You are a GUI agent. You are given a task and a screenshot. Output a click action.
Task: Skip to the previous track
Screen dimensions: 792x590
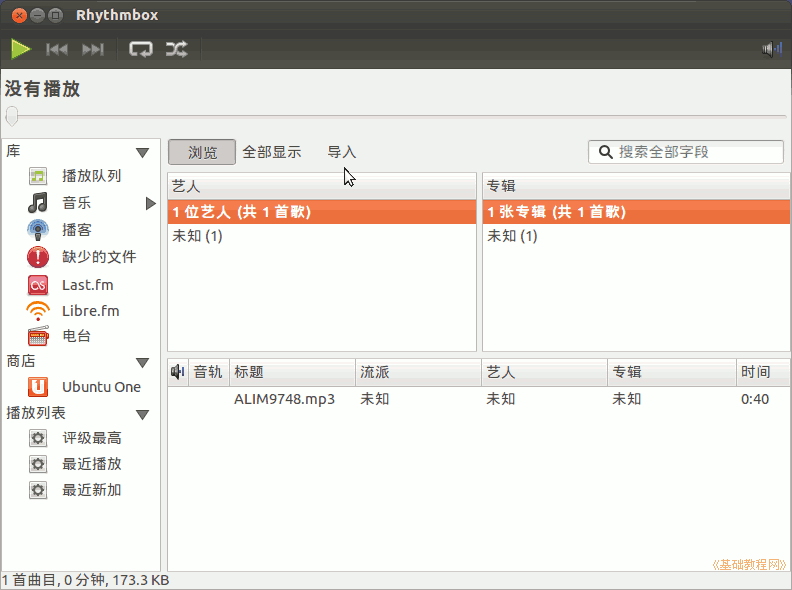[57, 49]
